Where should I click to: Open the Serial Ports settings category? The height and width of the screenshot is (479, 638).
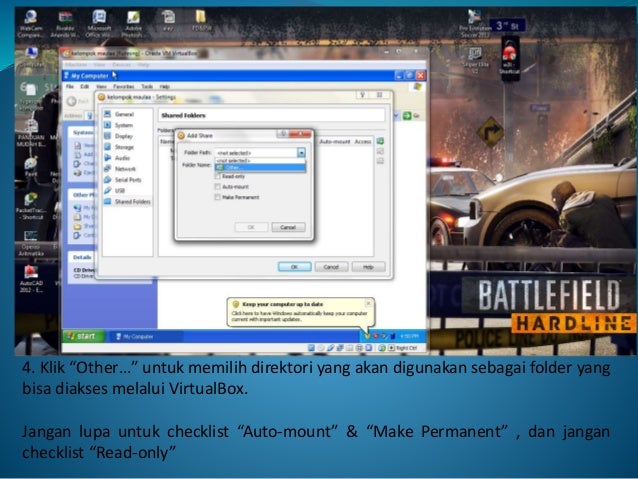(128, 180)
